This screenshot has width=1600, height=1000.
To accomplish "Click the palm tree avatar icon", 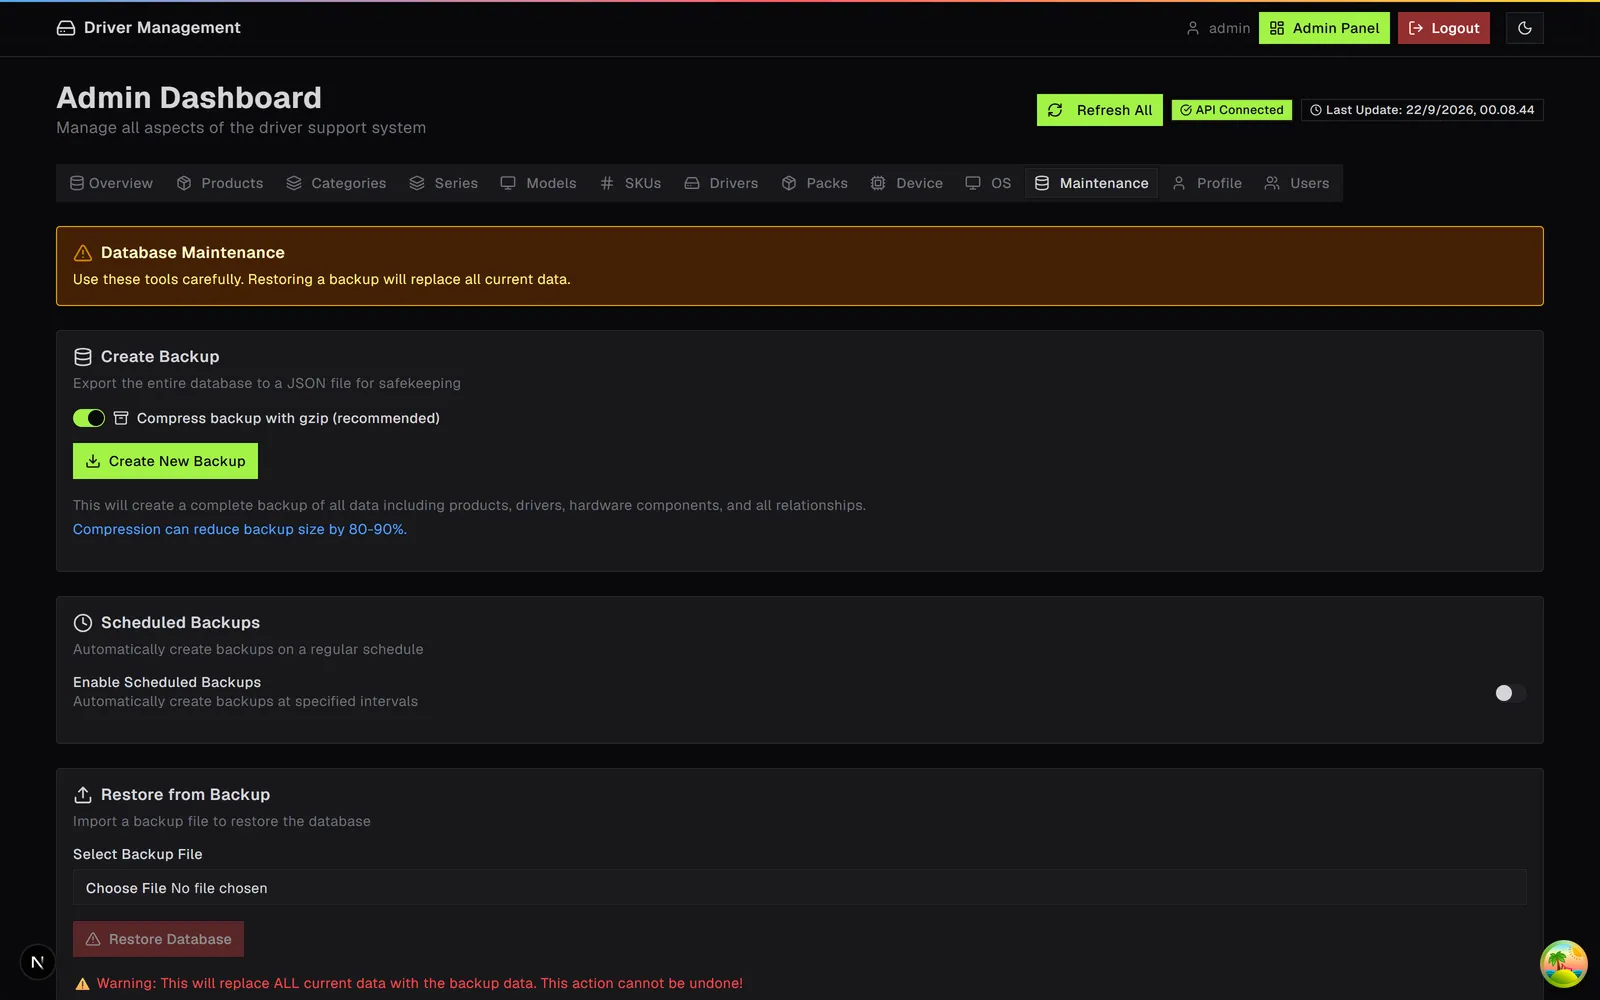I will click(1564, 964).
